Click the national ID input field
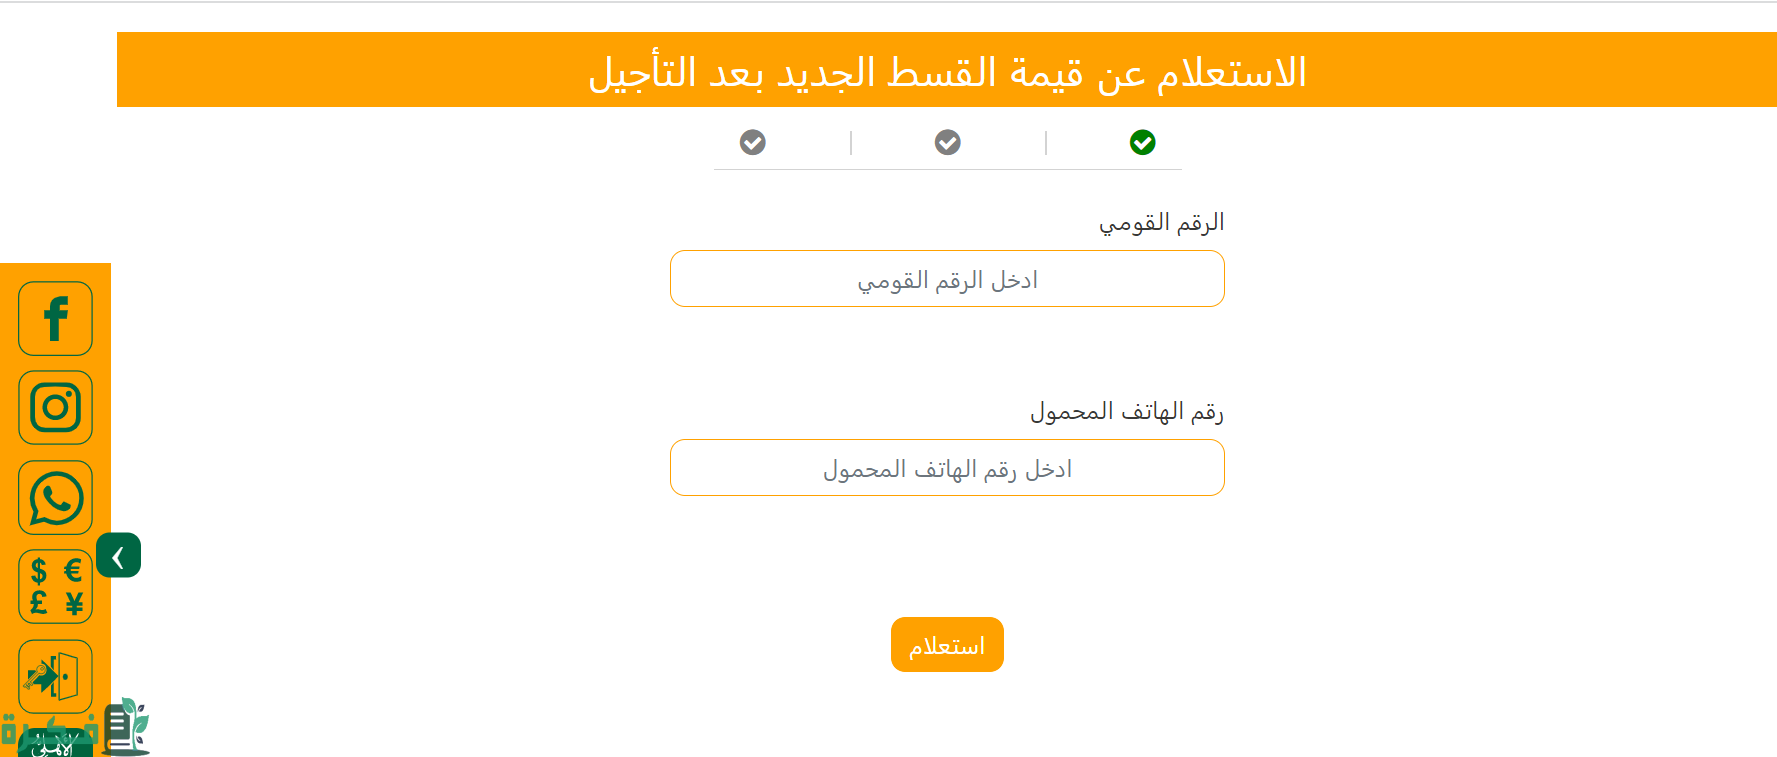The height and width of the screenshot is (757, 1777). pos(947,279)
